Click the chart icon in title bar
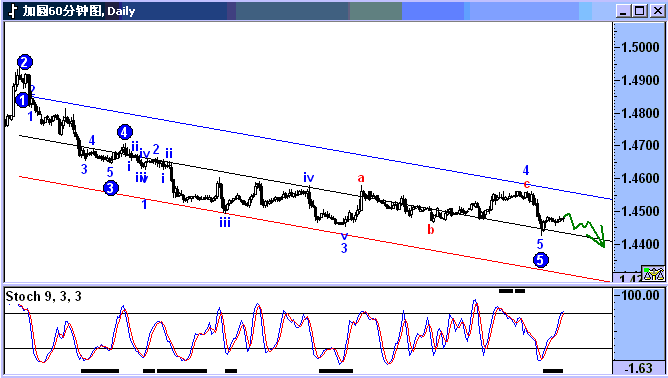 pyautogui.click(x=13, y=10)
